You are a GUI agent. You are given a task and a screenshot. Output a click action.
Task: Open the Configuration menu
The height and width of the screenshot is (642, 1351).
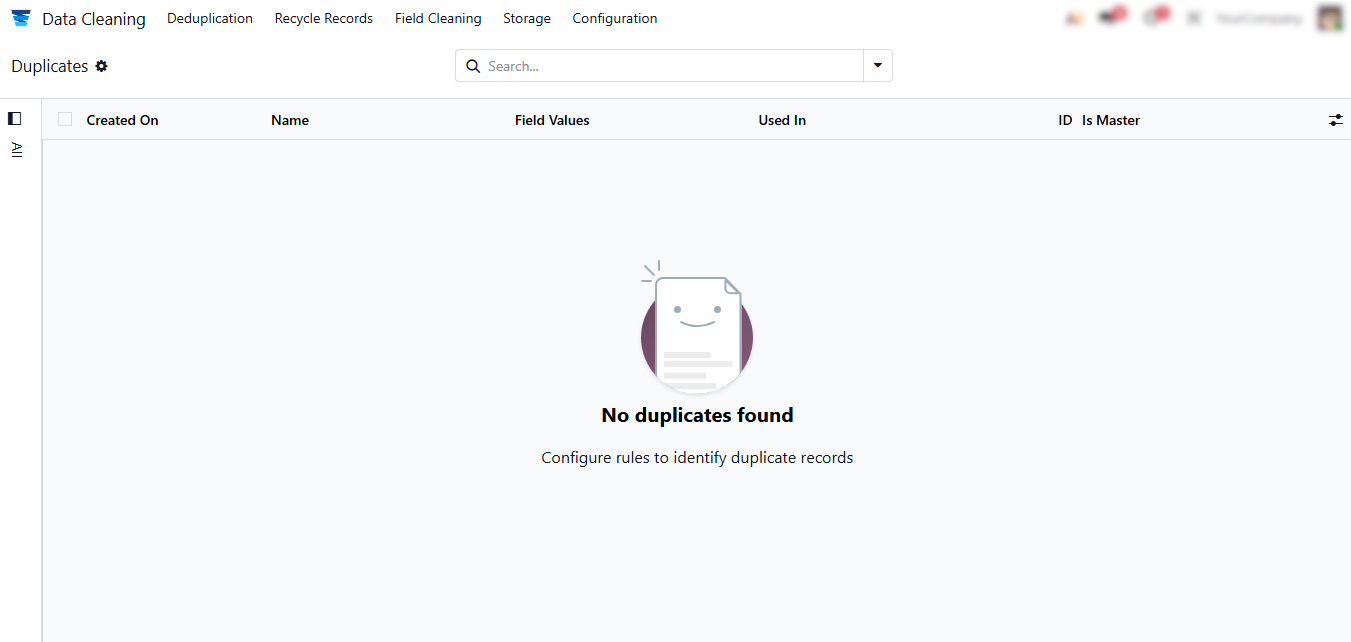[614, 19]
